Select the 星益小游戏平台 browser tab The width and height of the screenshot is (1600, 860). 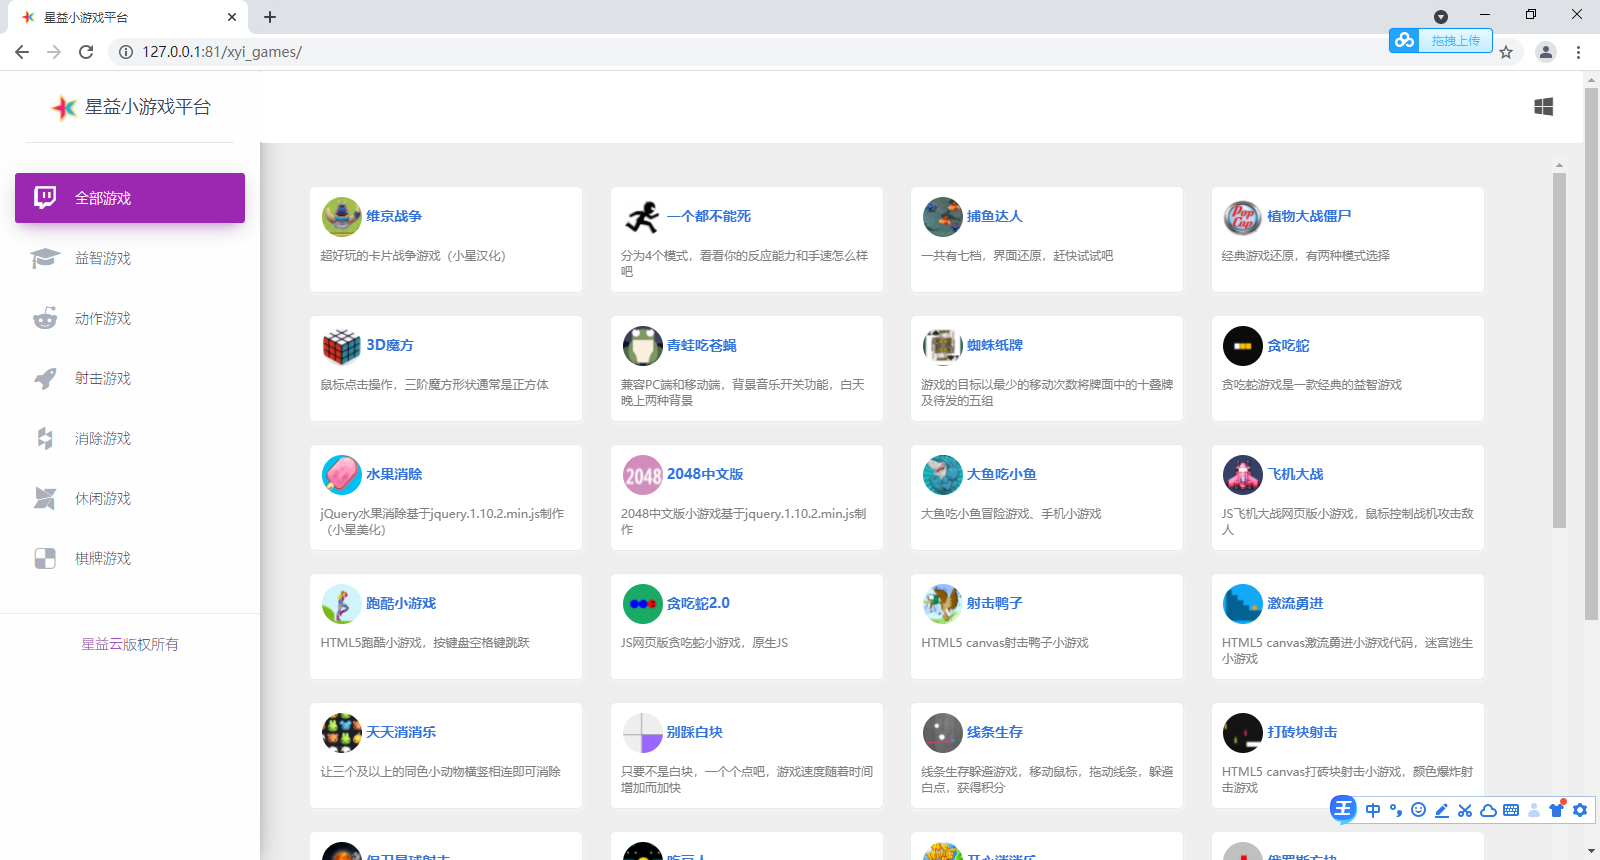pos(130,17)
